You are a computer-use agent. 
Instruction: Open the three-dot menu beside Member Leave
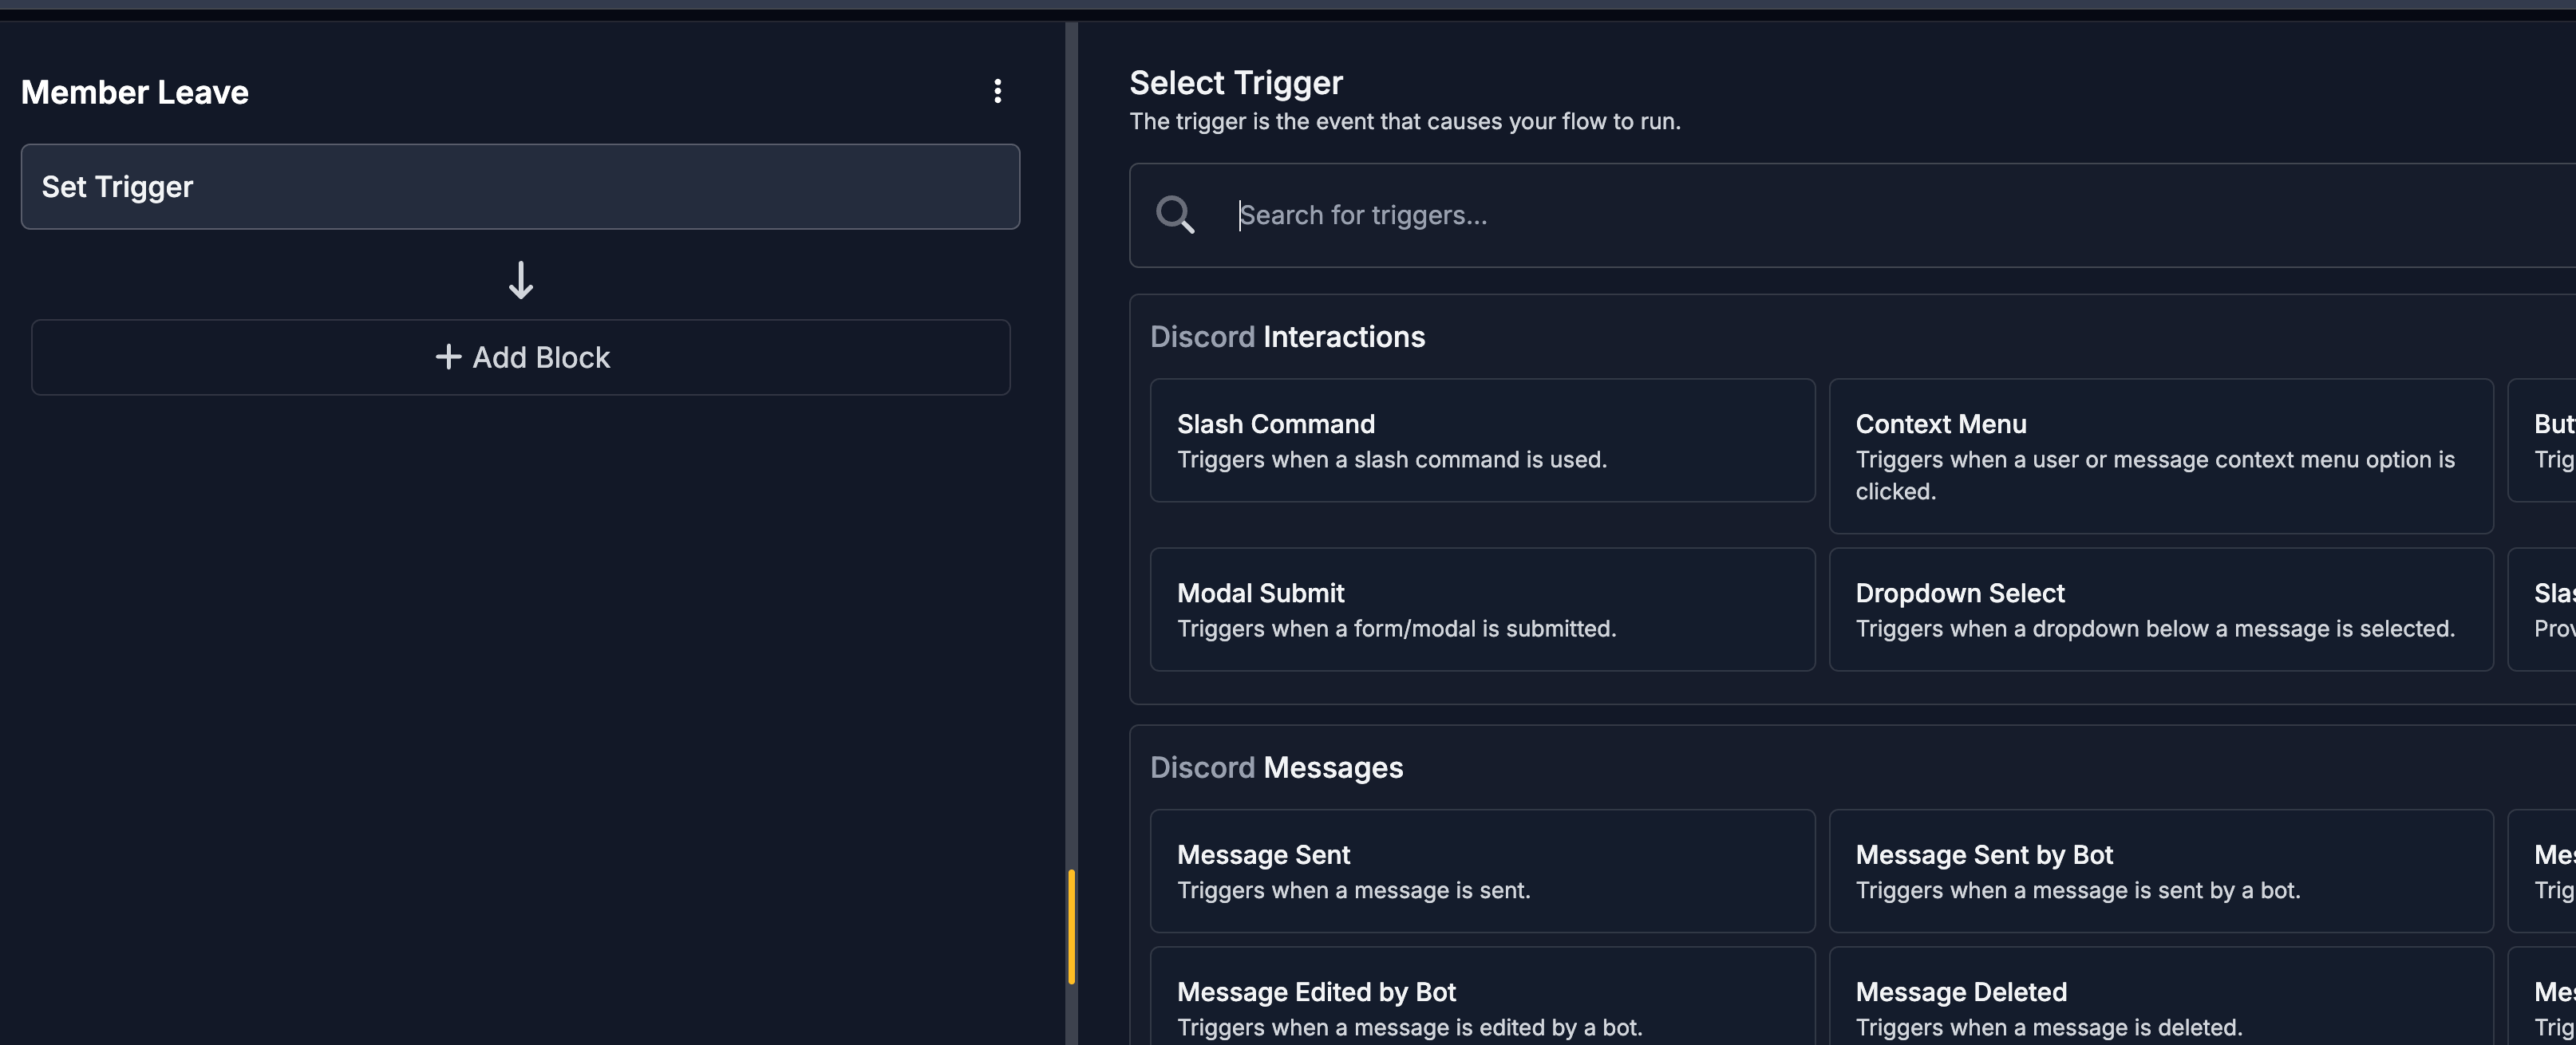997,91
